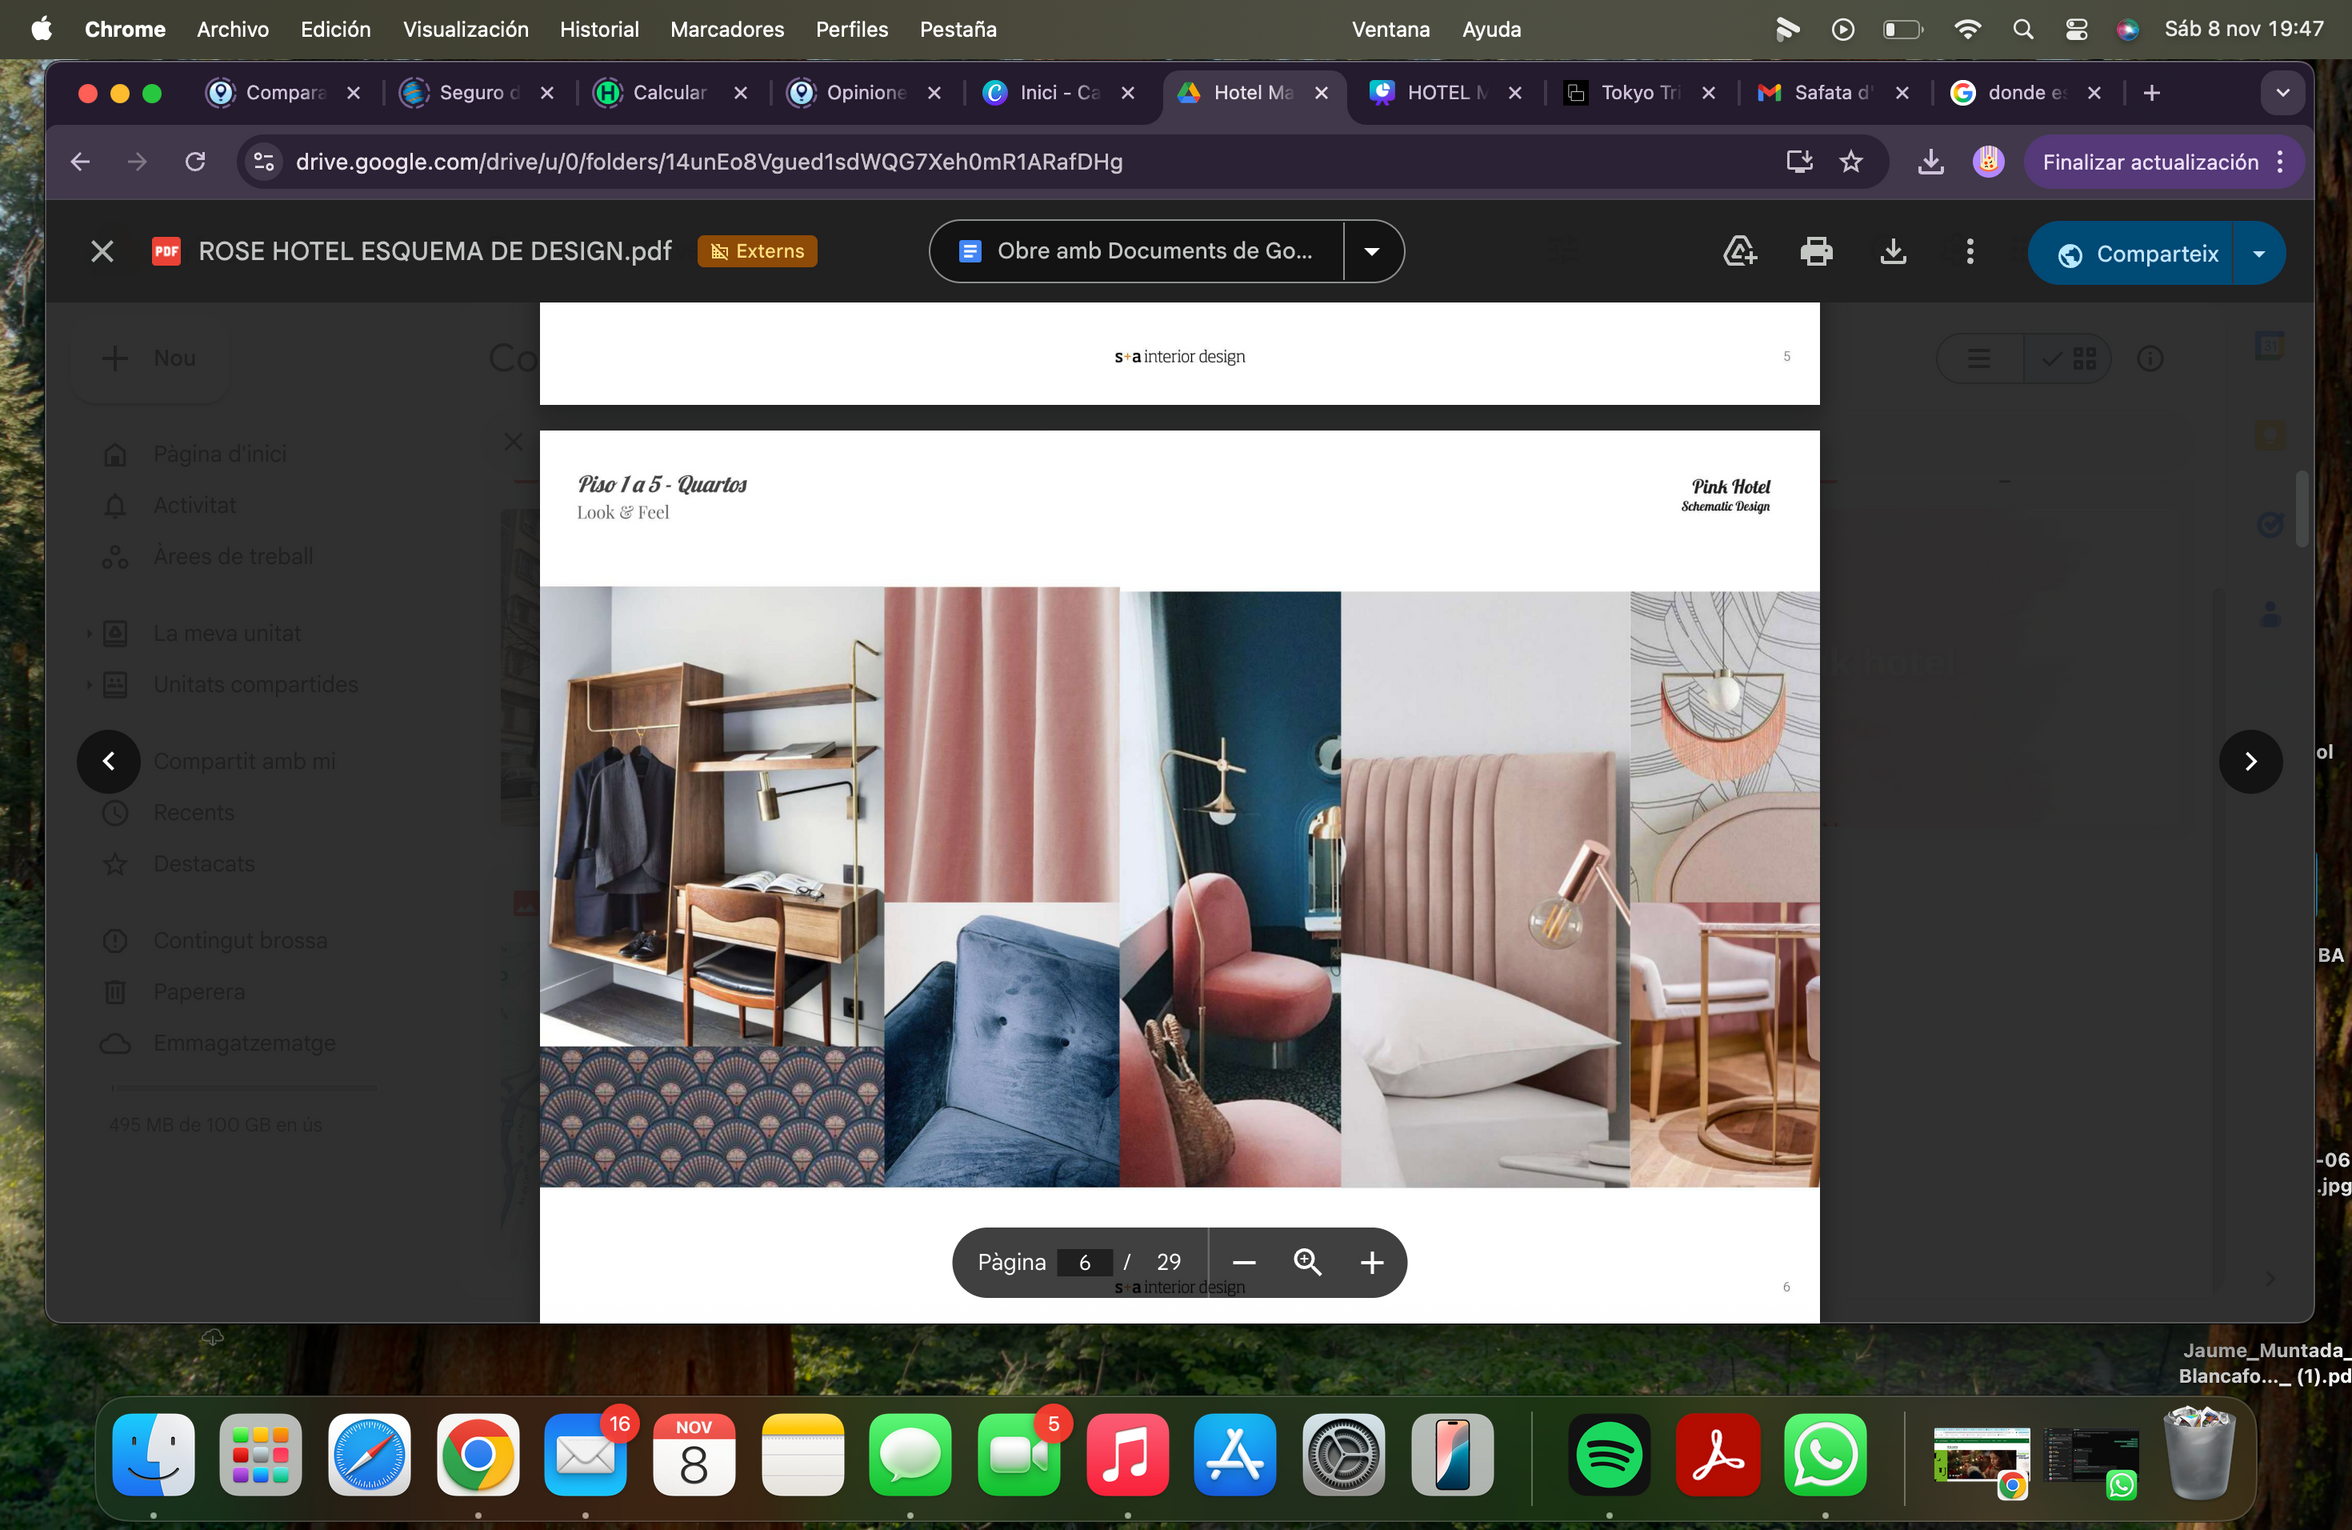Click Finalizar actualización button
Viewport: 2352px width, 1530px height.
2150,162
